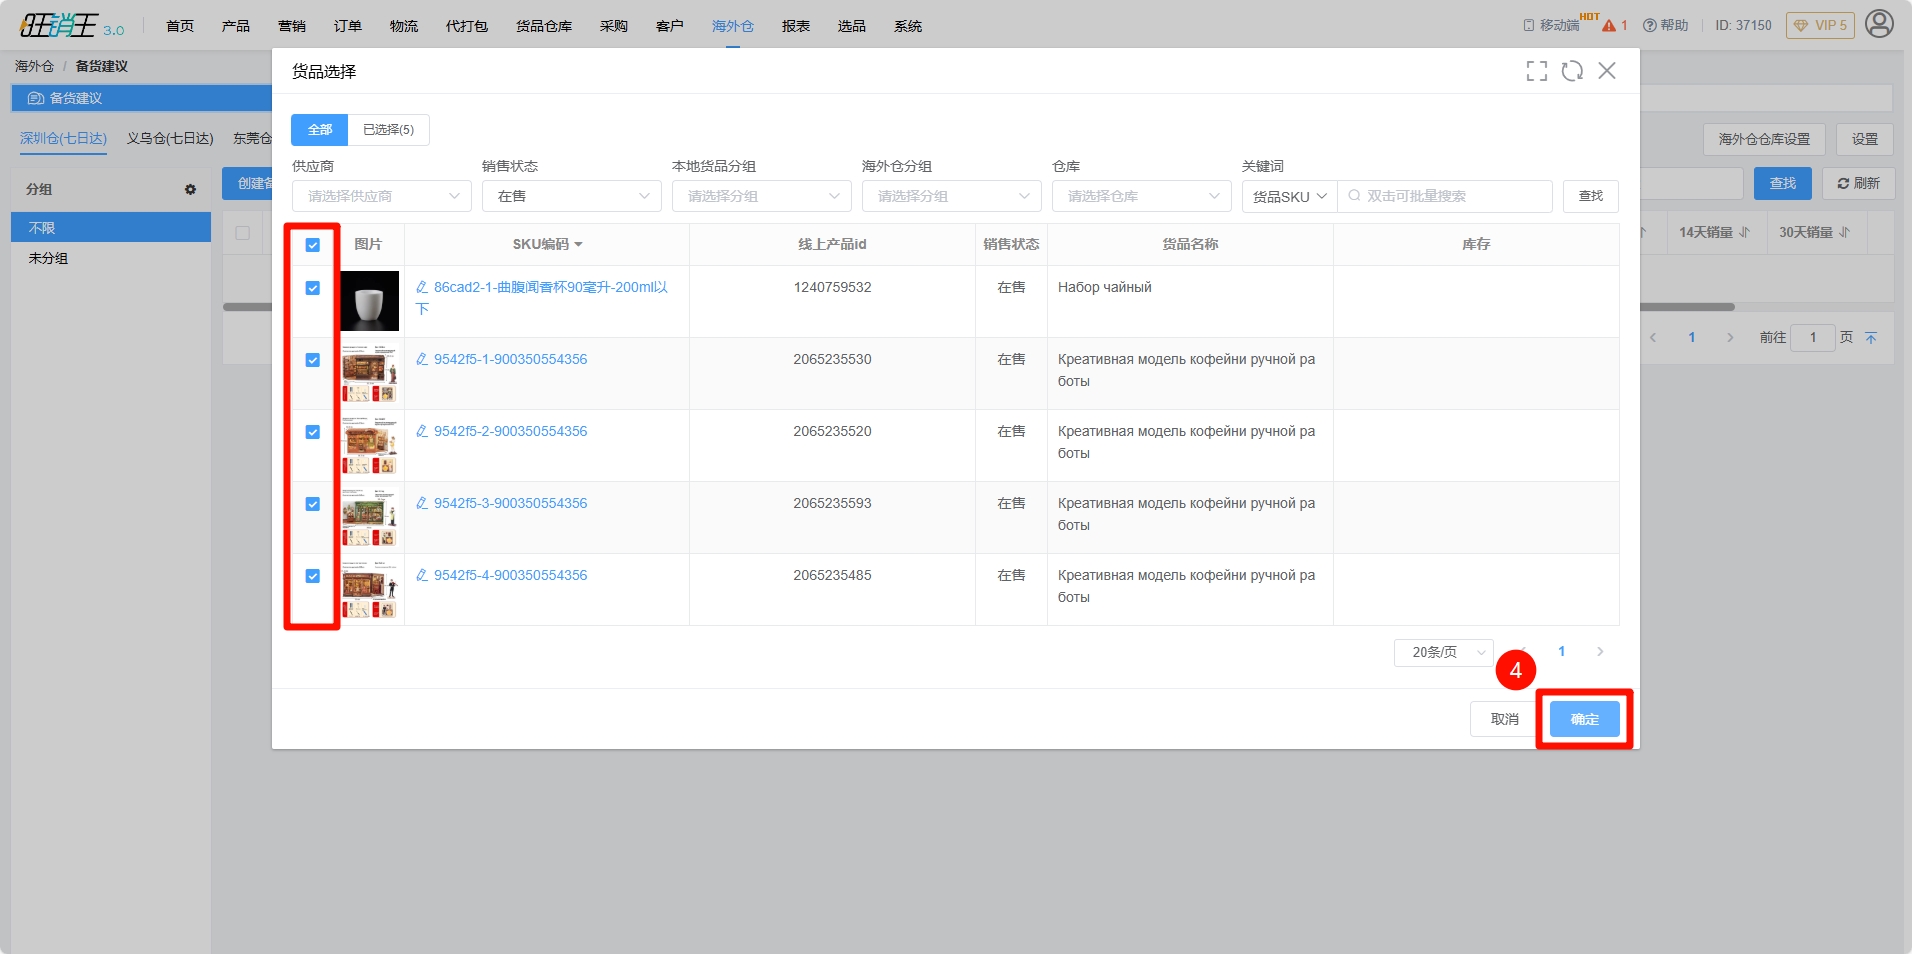Click the VIP 5 diamond badge
1912x954 pixels.
1820,25
